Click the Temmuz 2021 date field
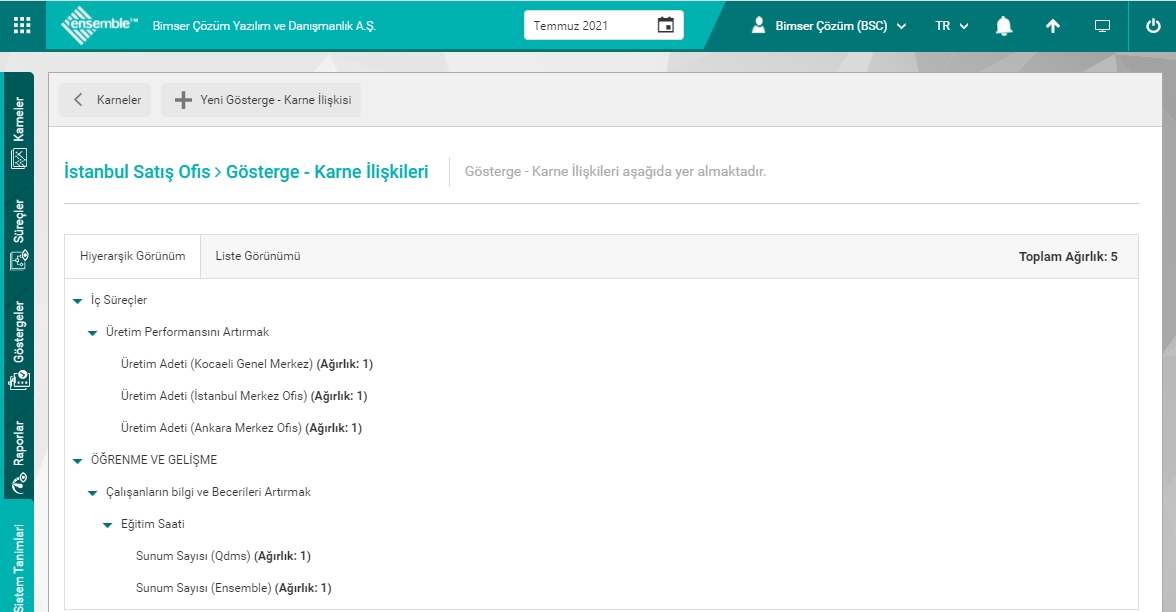This screenshot has width=1176, height=612. point(604,25)
